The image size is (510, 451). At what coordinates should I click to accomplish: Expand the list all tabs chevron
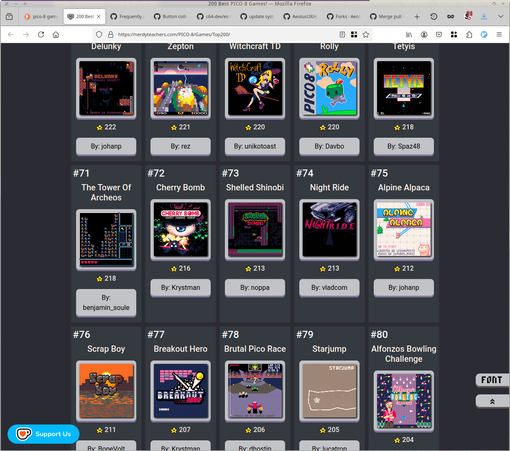pyautogui.click(x=500, y=16)
